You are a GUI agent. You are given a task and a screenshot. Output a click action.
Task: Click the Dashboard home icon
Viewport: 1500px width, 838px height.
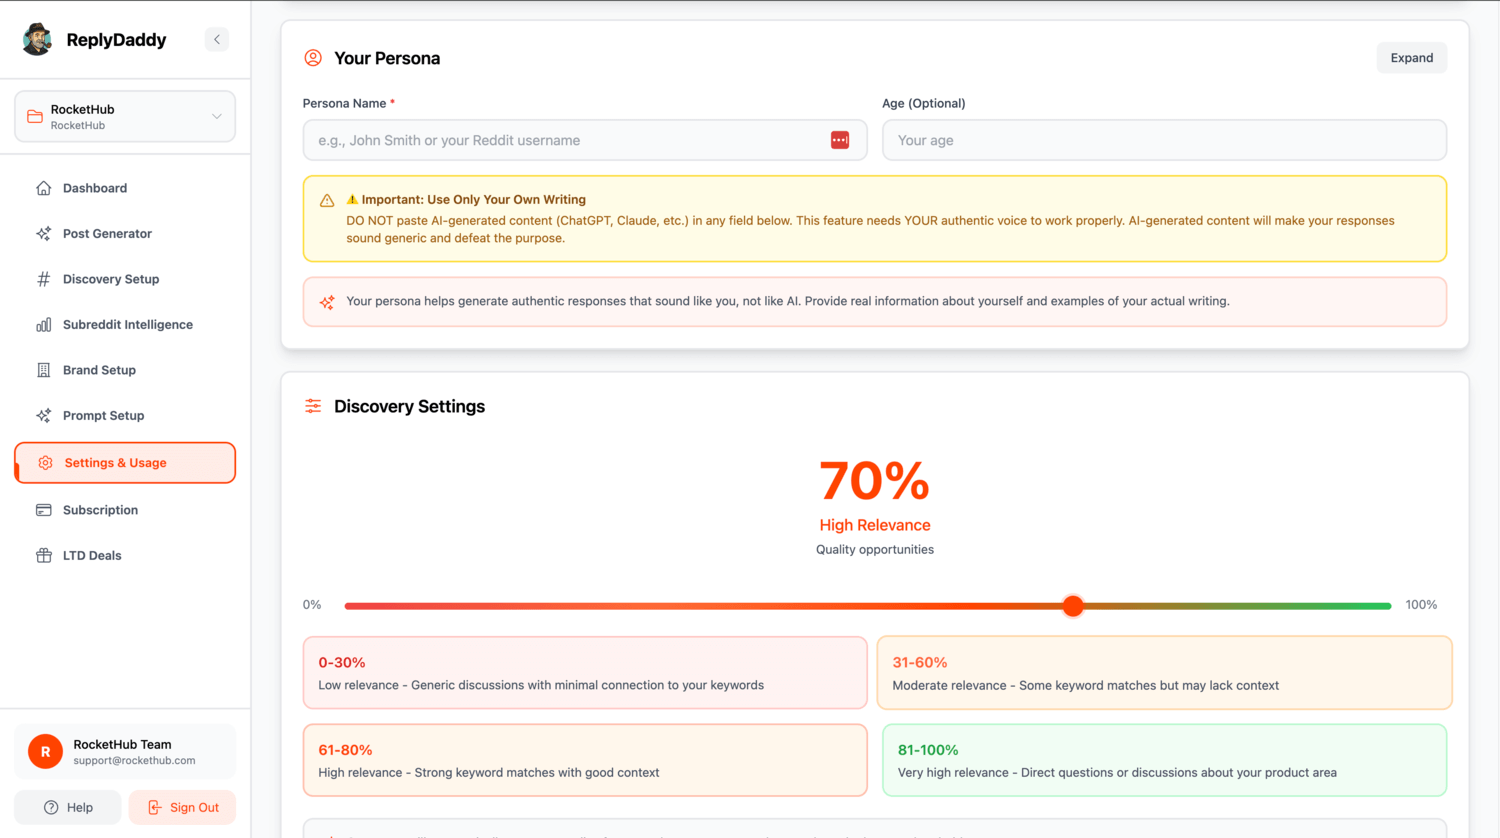pos(44,188)
